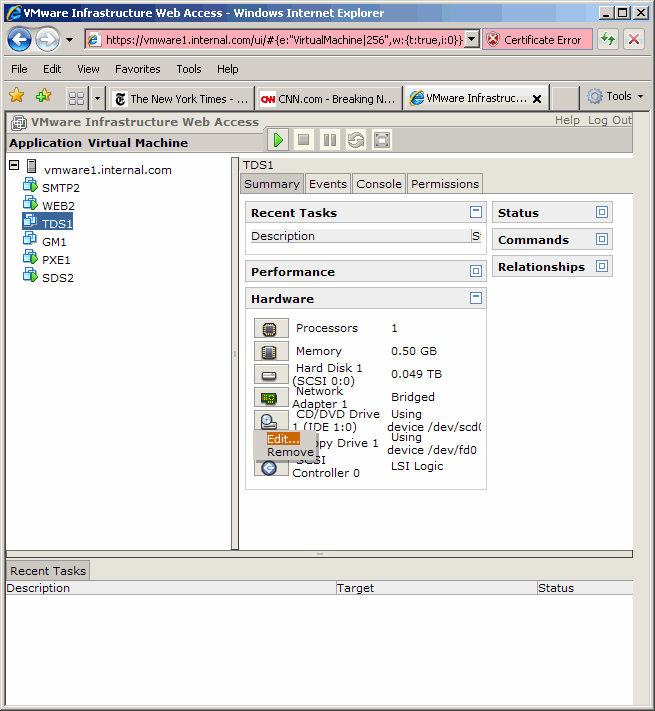This screenshot has height=711, width=655.
Task: Power on the virtual machine with play button
Action: [x=278, y=140]
